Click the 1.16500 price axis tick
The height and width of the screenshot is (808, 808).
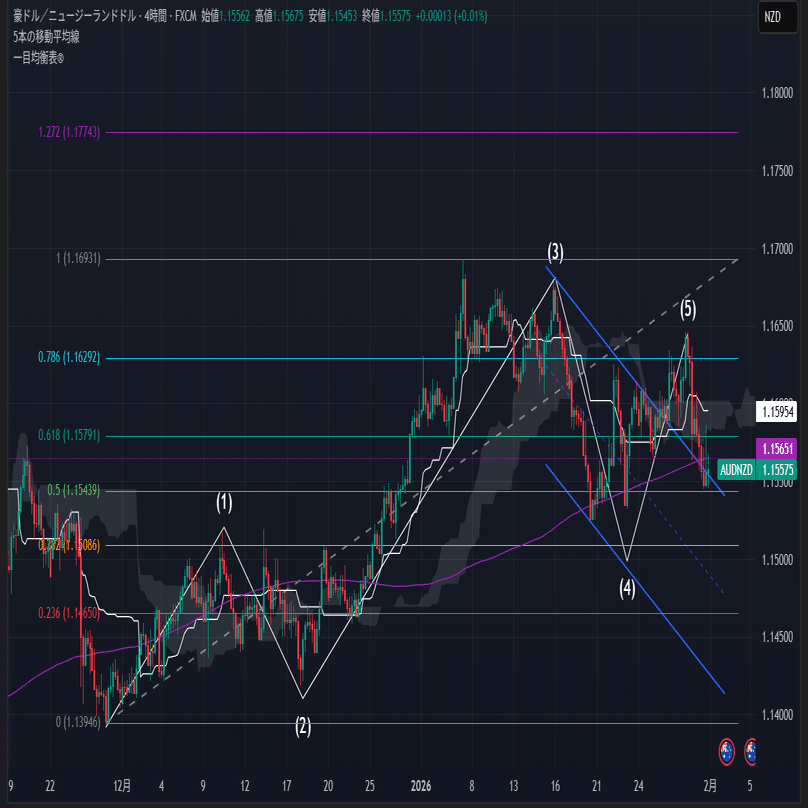777,326
